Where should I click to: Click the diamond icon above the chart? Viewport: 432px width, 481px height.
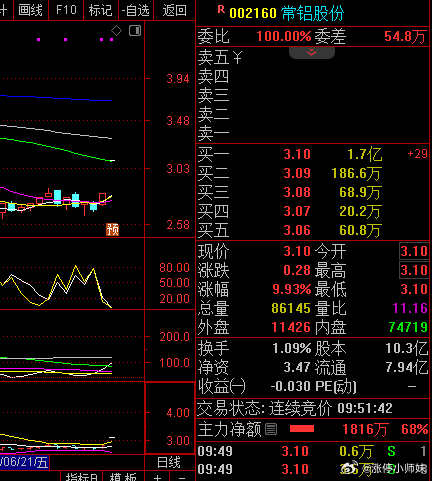116,31
